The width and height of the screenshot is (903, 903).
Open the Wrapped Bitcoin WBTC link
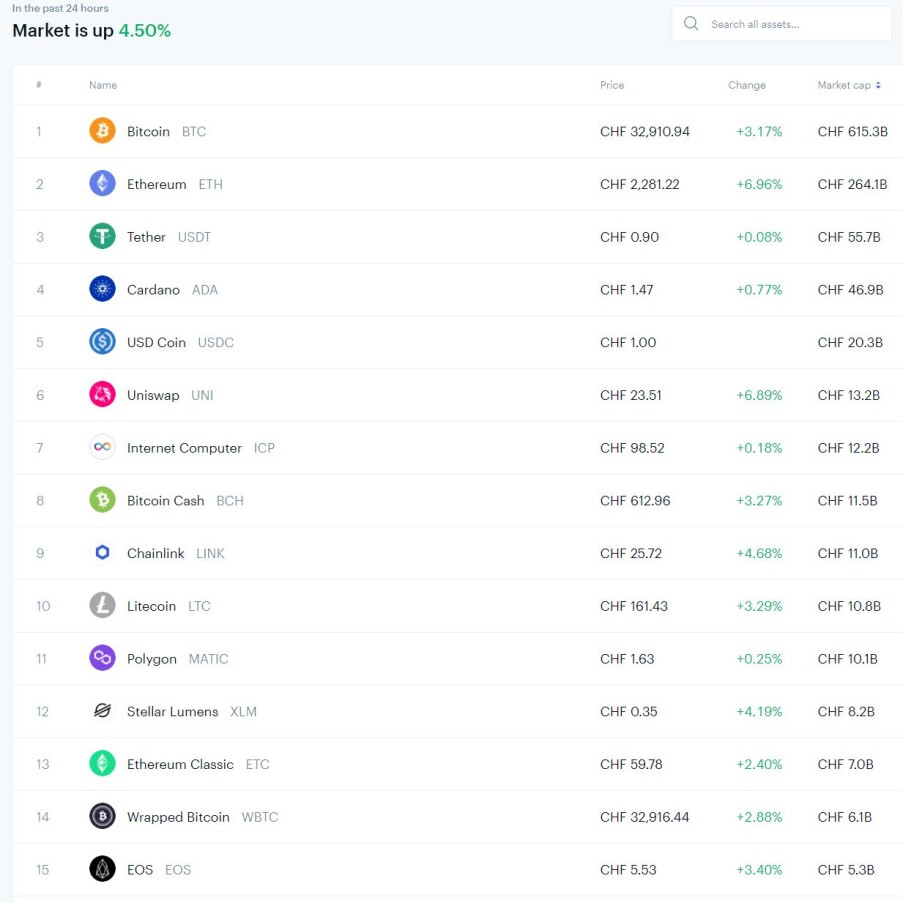click(x=202, y=817)
